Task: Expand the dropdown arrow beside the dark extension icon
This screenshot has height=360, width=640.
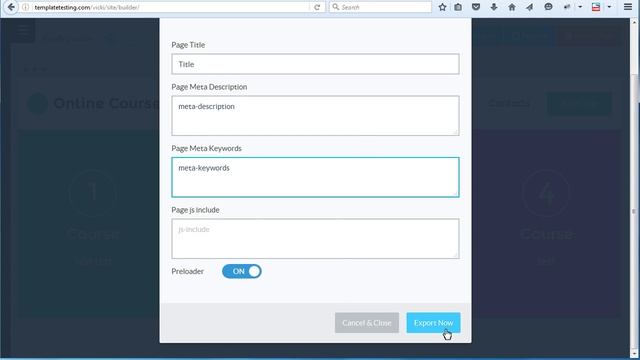Action: pos(580,7)
